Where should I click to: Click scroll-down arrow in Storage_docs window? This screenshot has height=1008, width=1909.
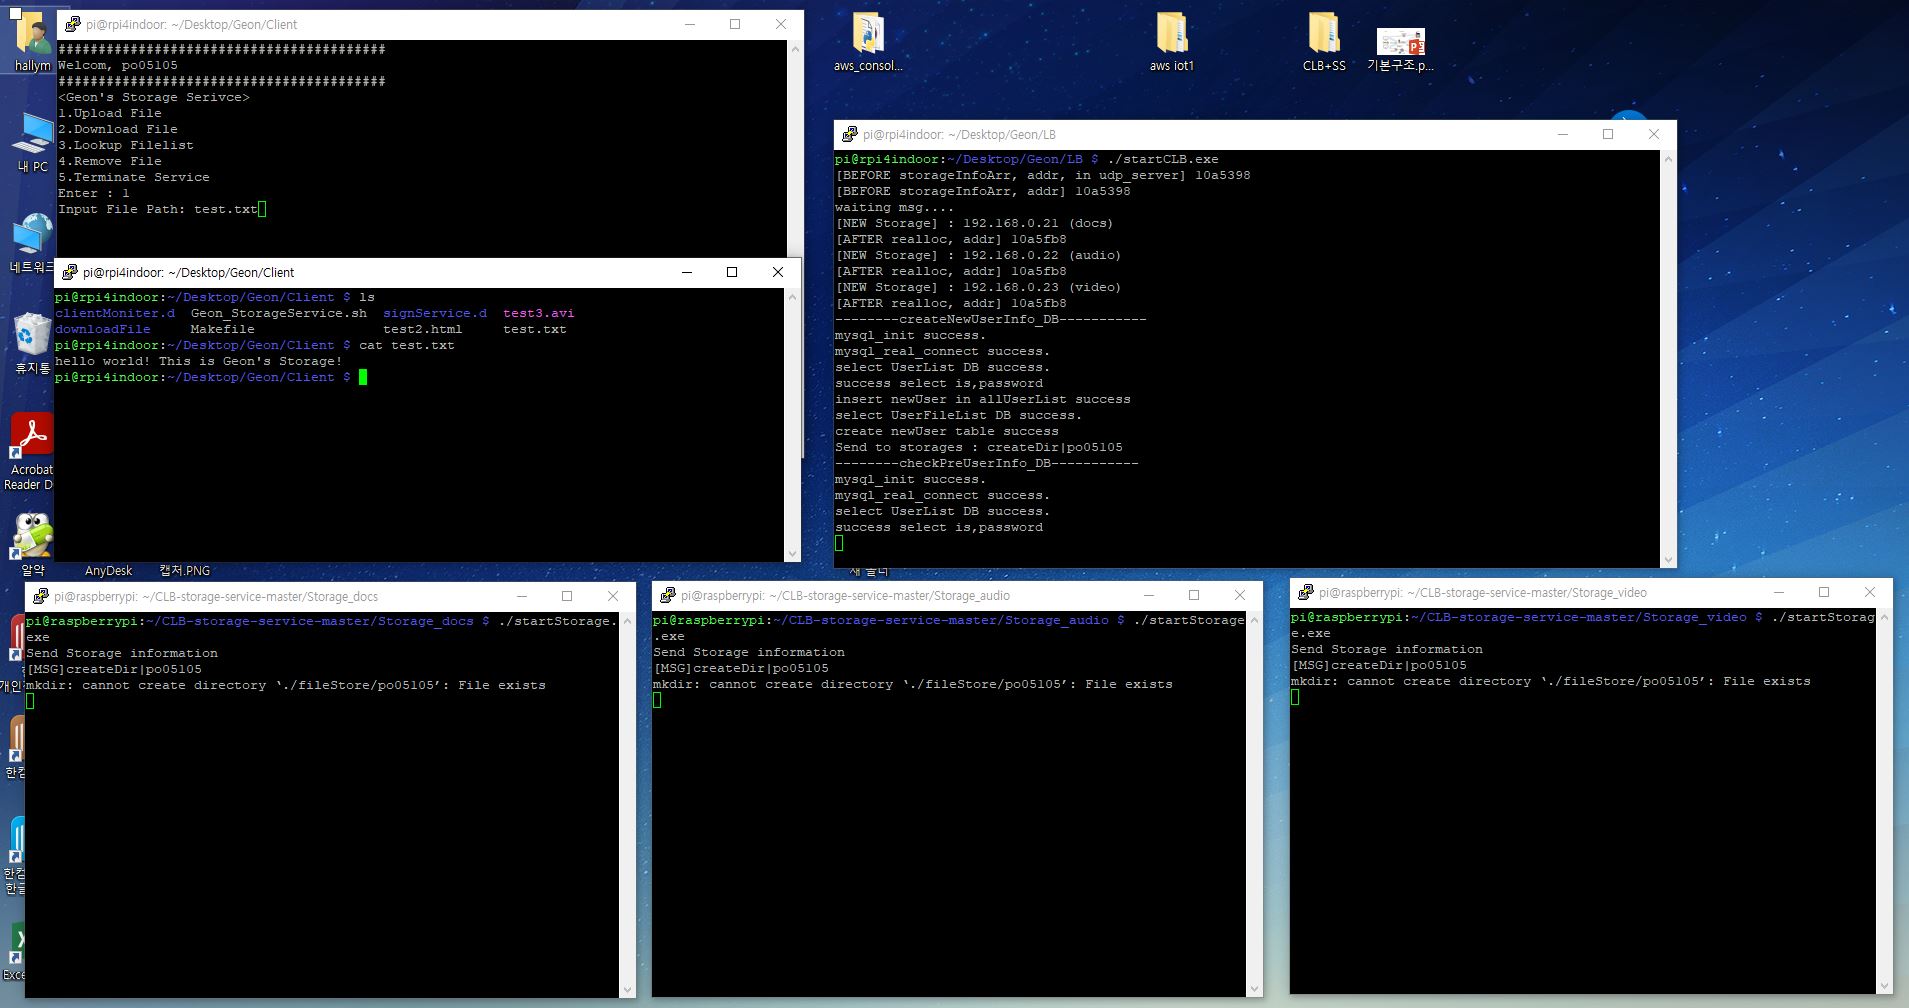coord(628,990)
